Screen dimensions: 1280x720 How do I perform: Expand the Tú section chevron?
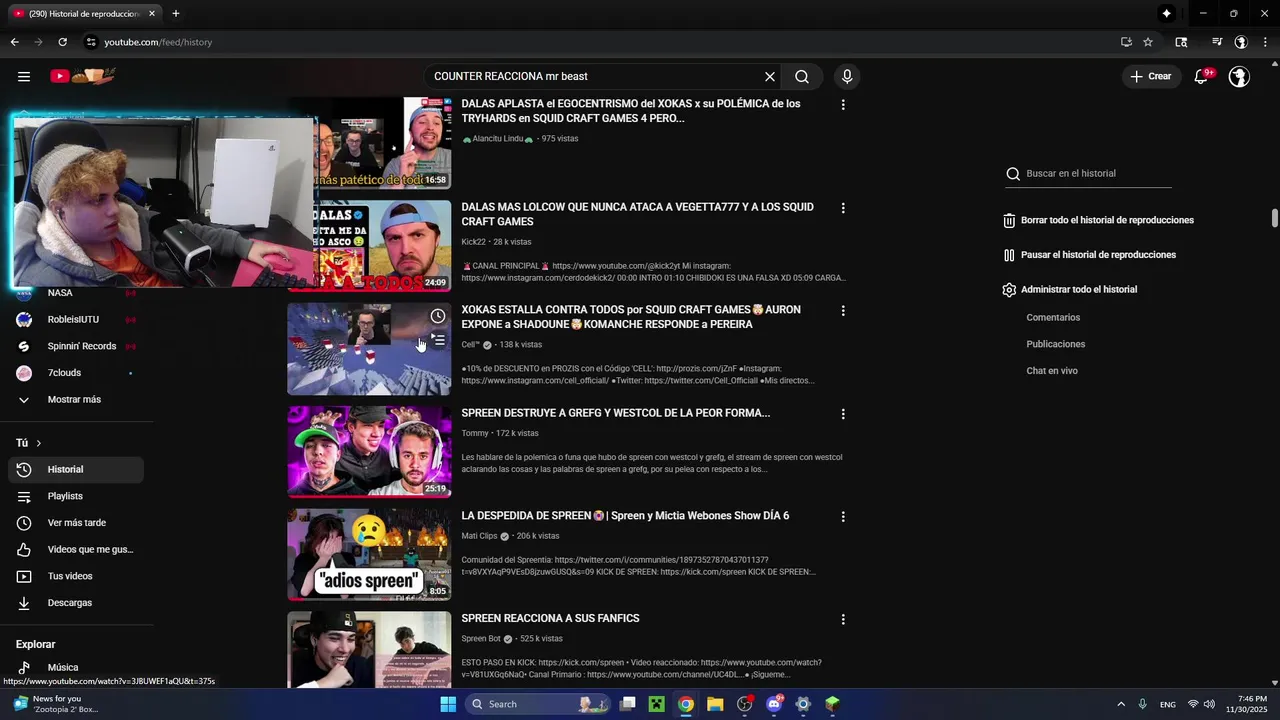tap(39, 443)
